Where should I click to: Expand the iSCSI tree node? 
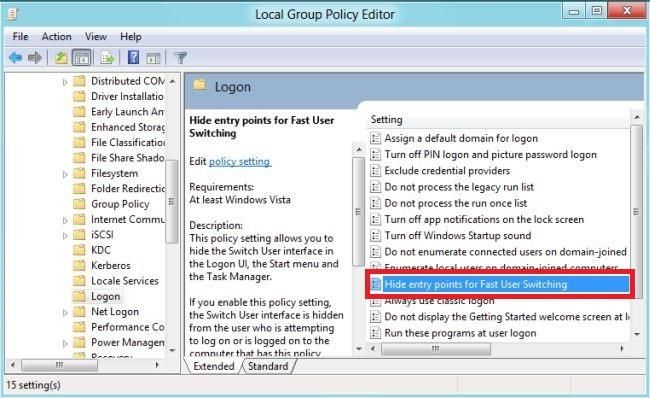point(65,235)
